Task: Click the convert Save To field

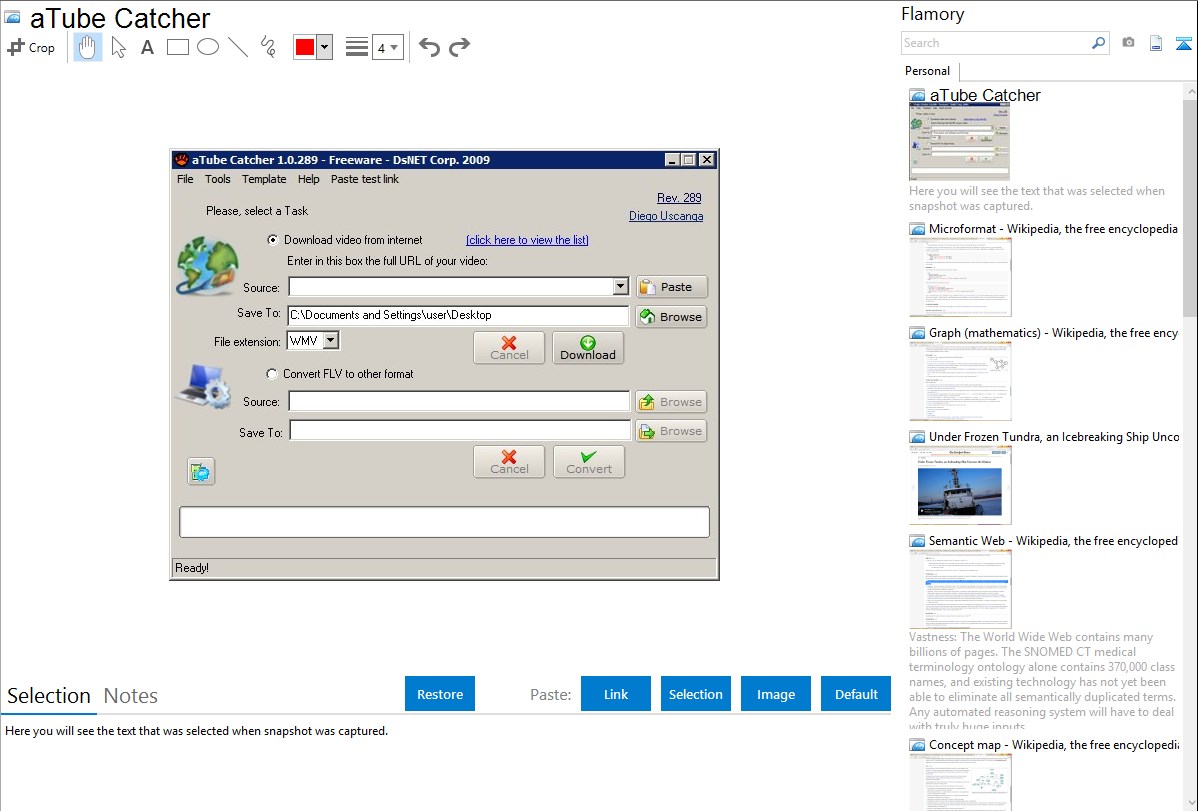Action: coord(460,430)
